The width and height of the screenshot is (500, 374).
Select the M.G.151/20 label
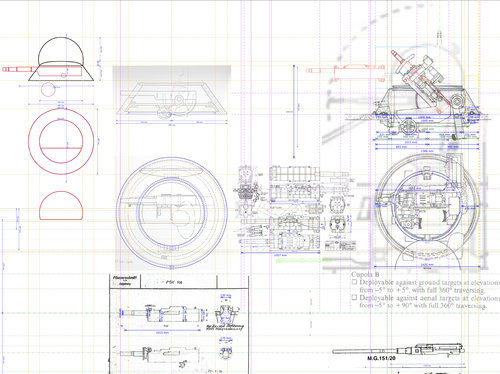coord(381,358)
